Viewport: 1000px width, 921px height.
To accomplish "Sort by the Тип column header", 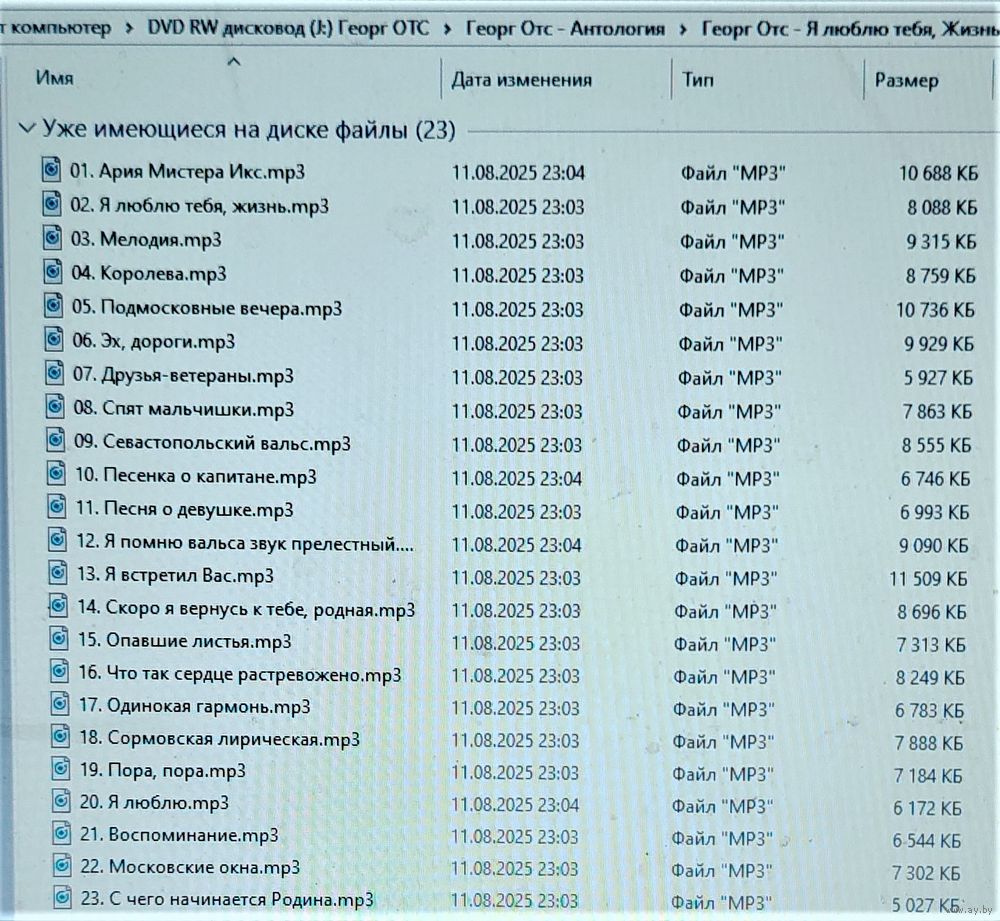I will [698, 80].
